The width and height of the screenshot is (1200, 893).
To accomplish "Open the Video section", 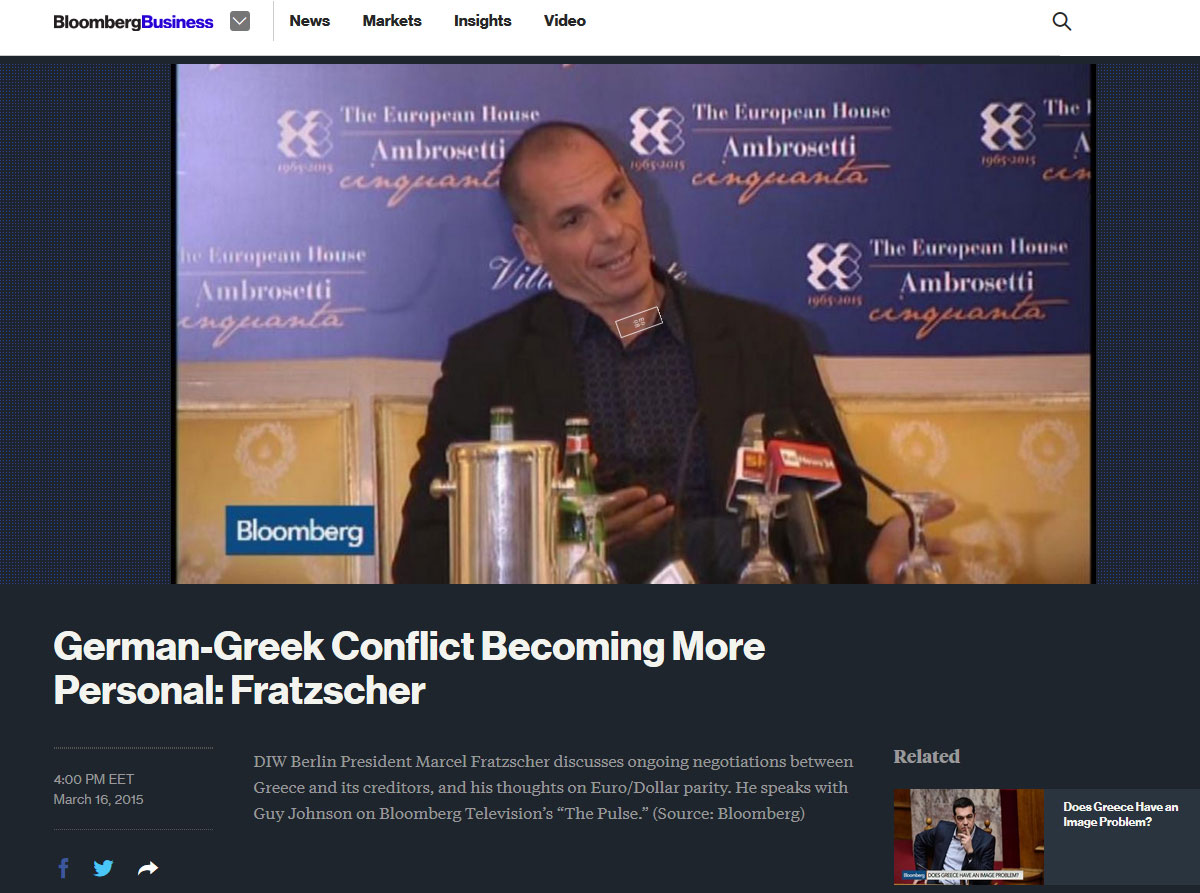I will tap(565, 20).
